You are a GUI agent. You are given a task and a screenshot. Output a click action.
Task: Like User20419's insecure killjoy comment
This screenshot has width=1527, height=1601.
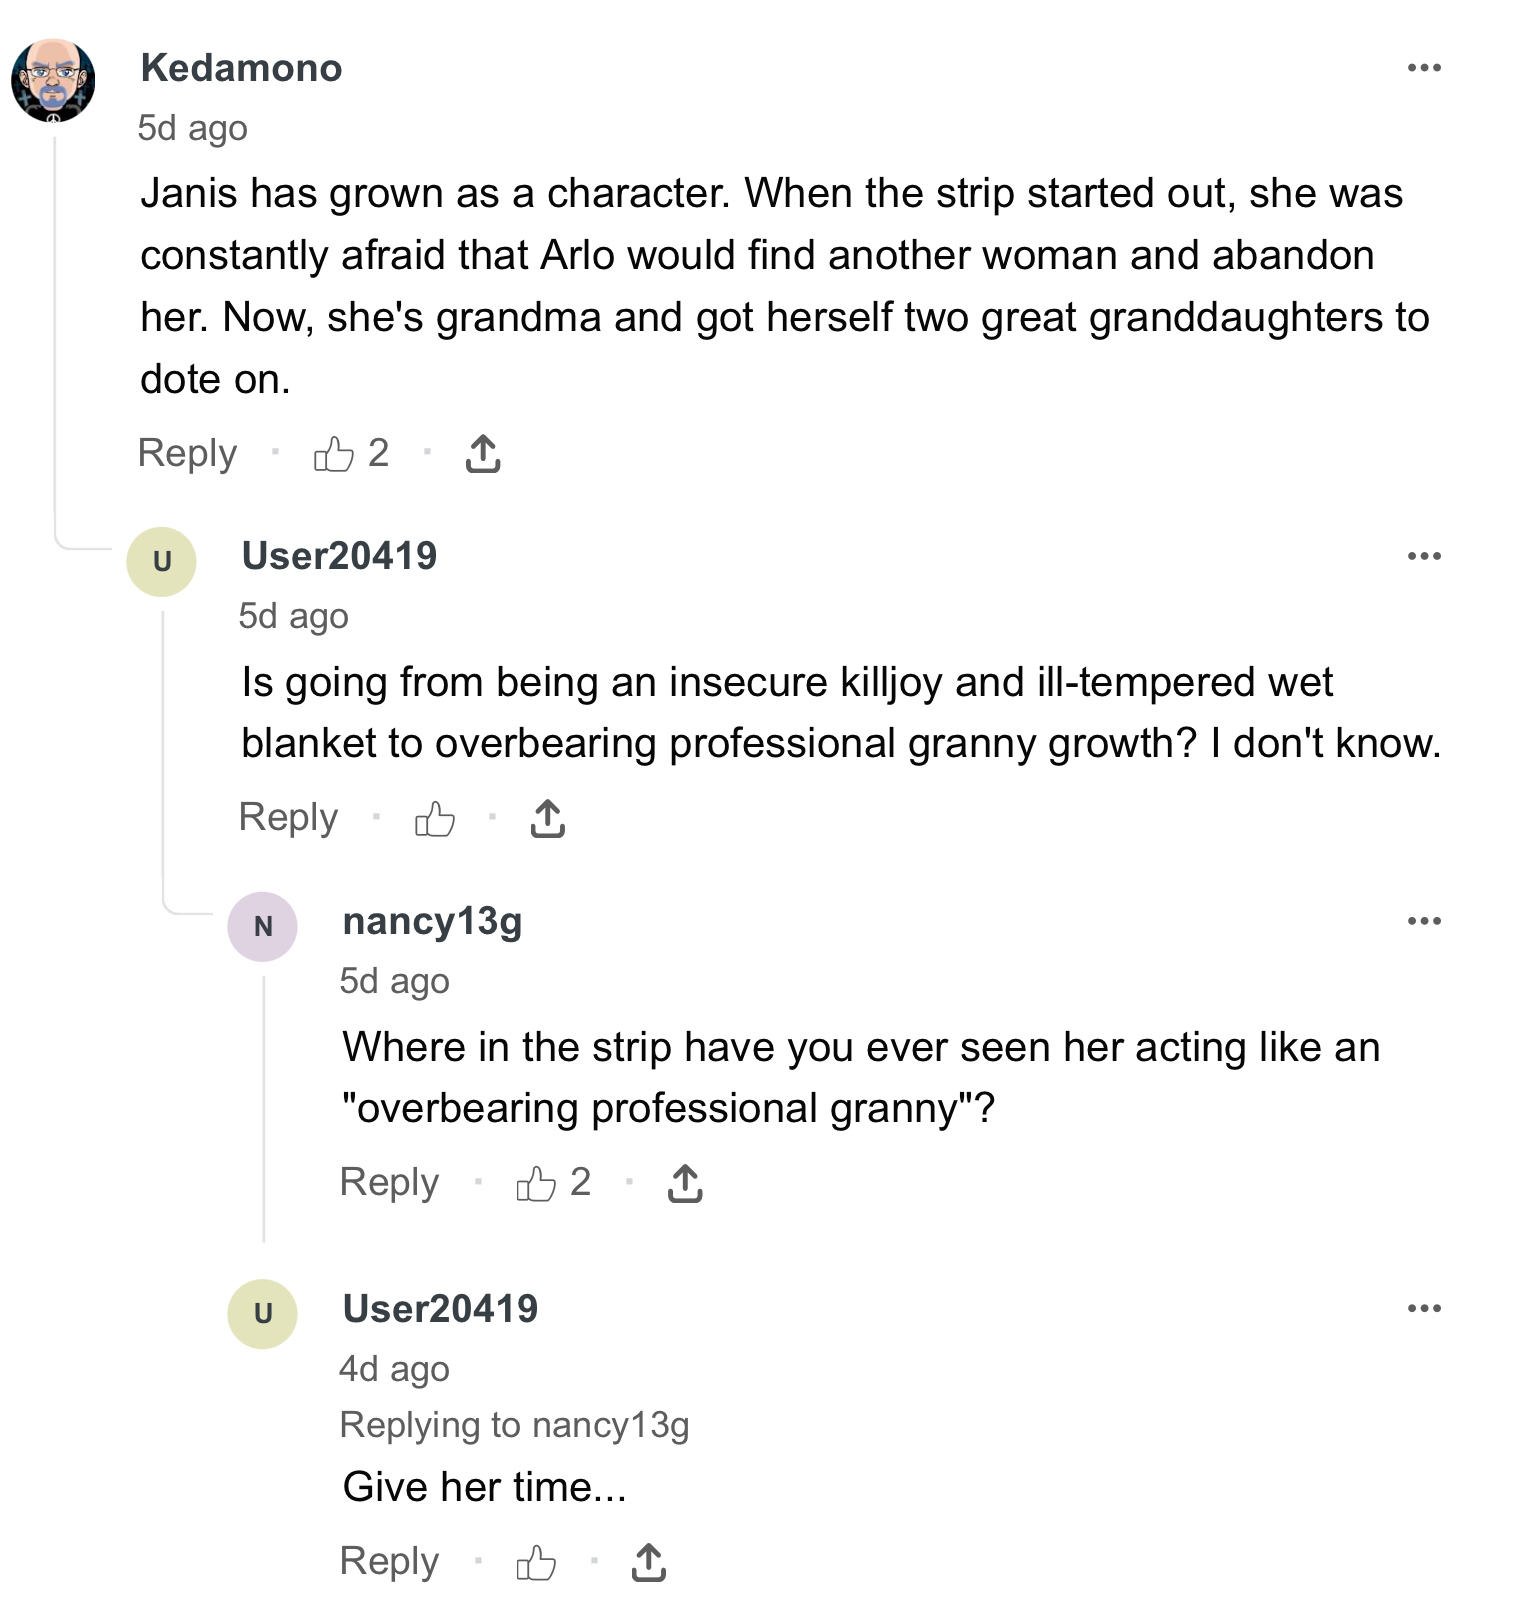coord(435,819)
